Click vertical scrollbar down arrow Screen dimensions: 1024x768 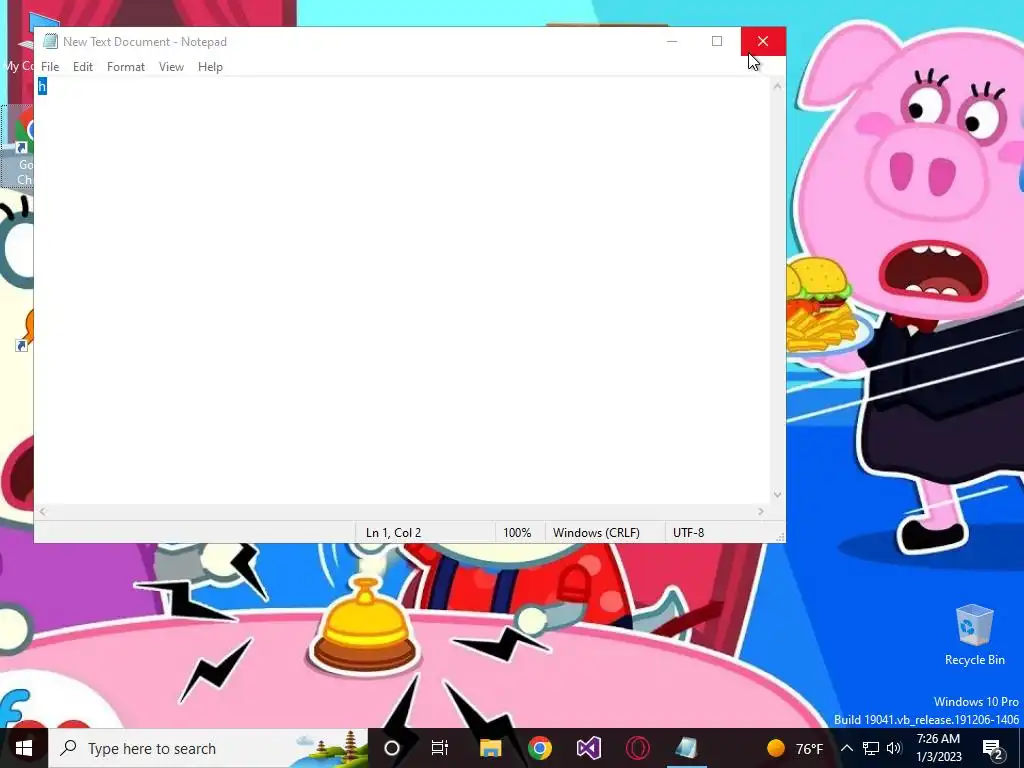(x=777, y=495)
